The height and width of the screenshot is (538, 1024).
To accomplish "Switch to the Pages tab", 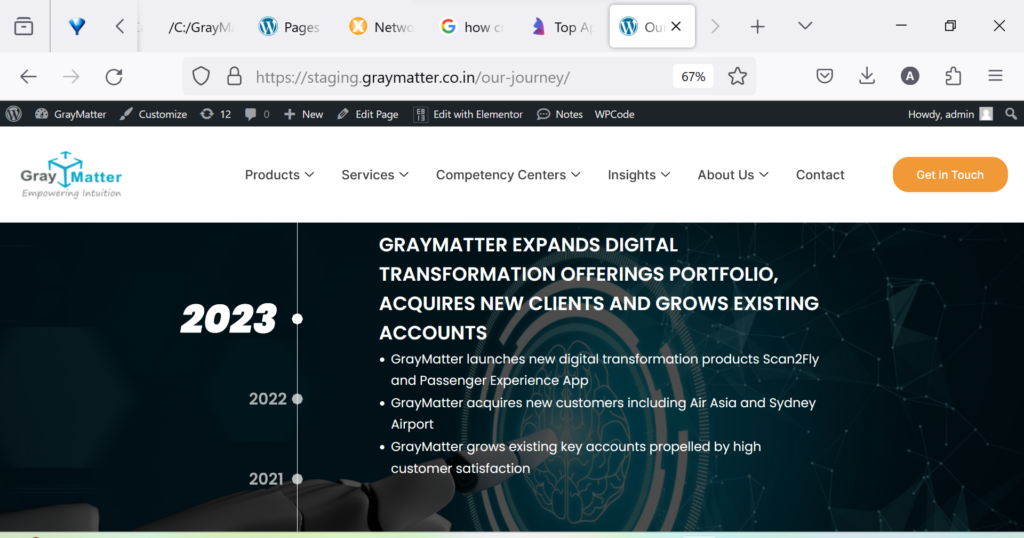I will (x=289, y=27).
